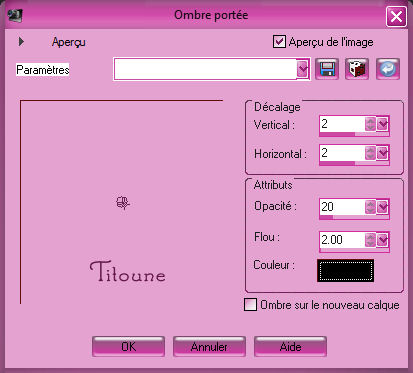This screenshot has height=373, width=413.
Task: Expand the Aperçu disclosure triangle
Action: (x=21, y=42)
